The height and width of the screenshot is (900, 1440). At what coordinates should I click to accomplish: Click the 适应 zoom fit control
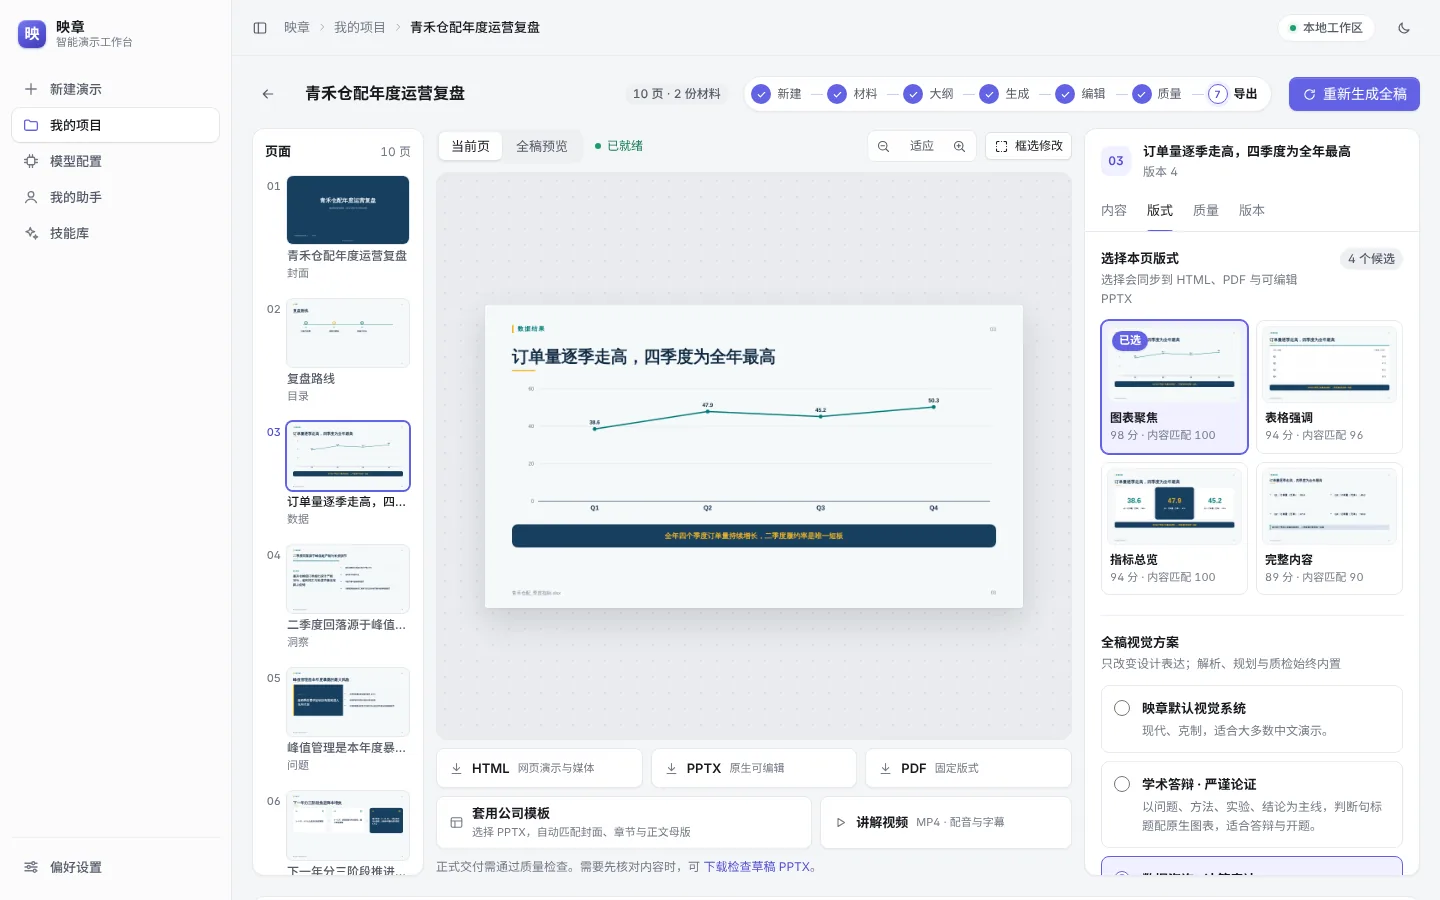[x=922, y=146]
